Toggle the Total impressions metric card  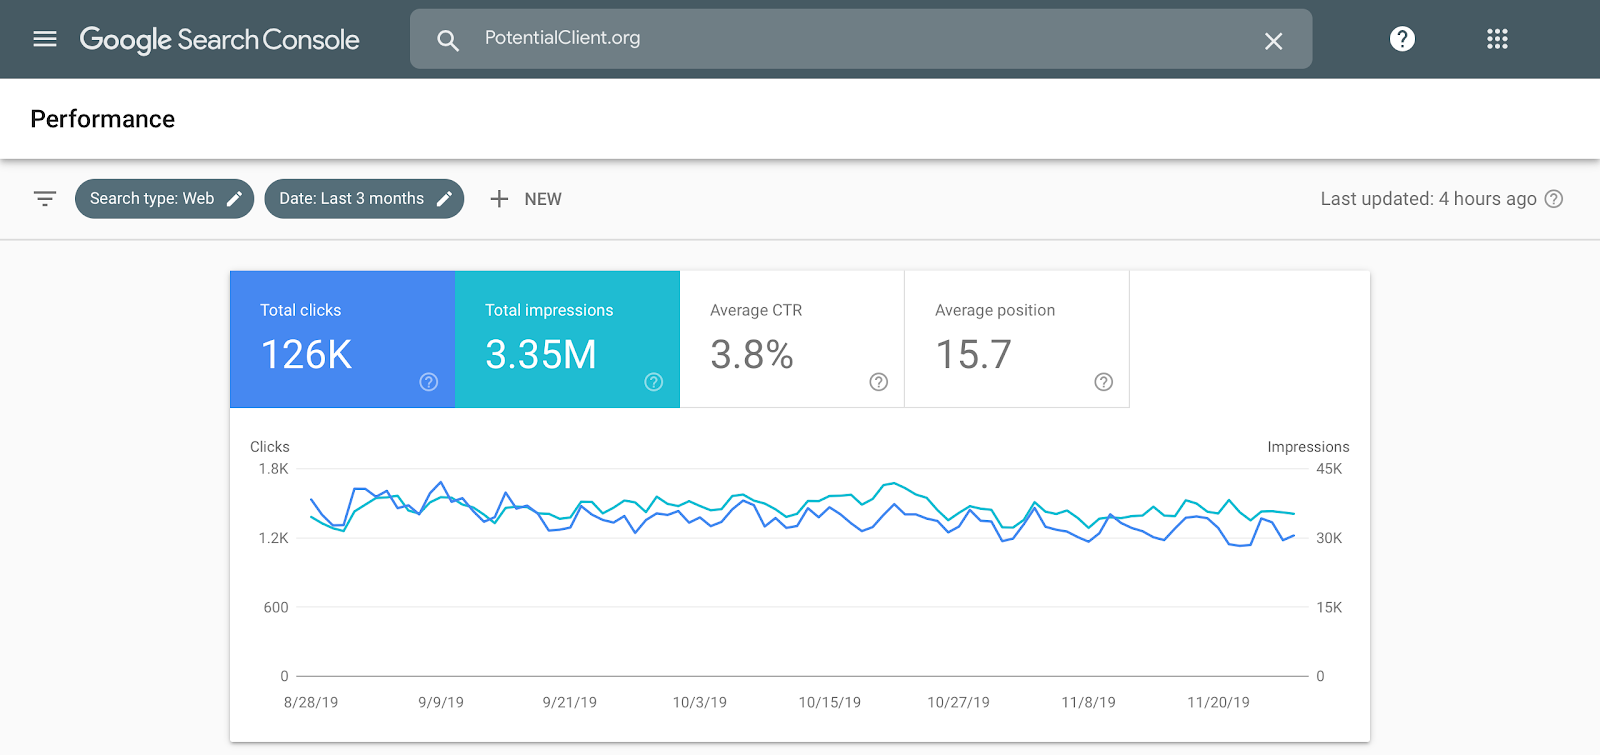[x=567, y=339]
